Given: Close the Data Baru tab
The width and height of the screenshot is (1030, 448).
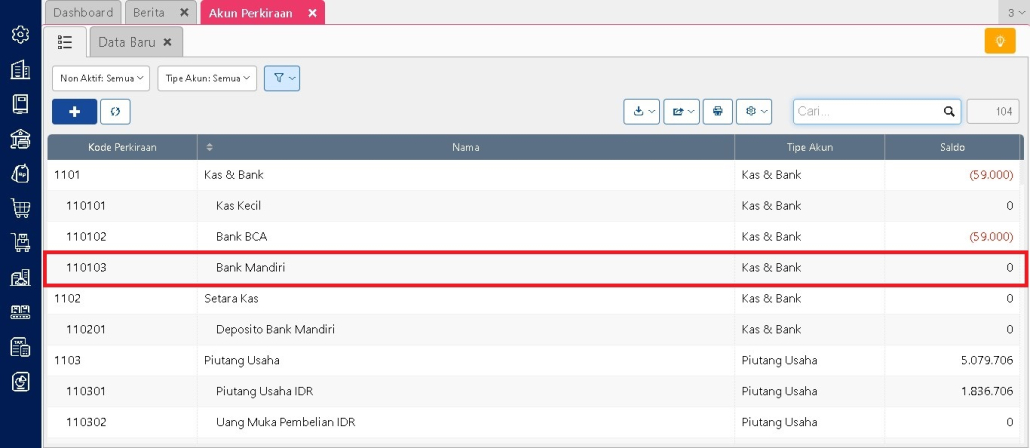Looking at the screenshot, I should pyautogui.click(x=168, y=42).
